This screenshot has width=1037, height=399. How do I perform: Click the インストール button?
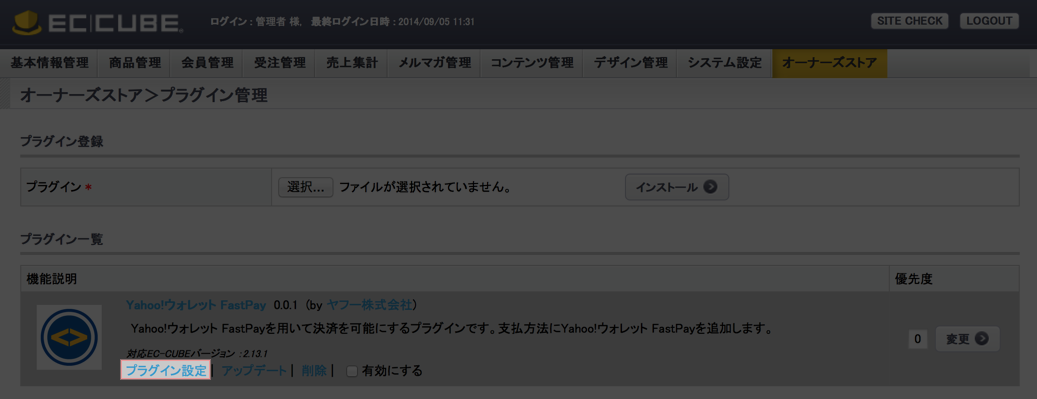pyautogui.click(x=677, y=187)
